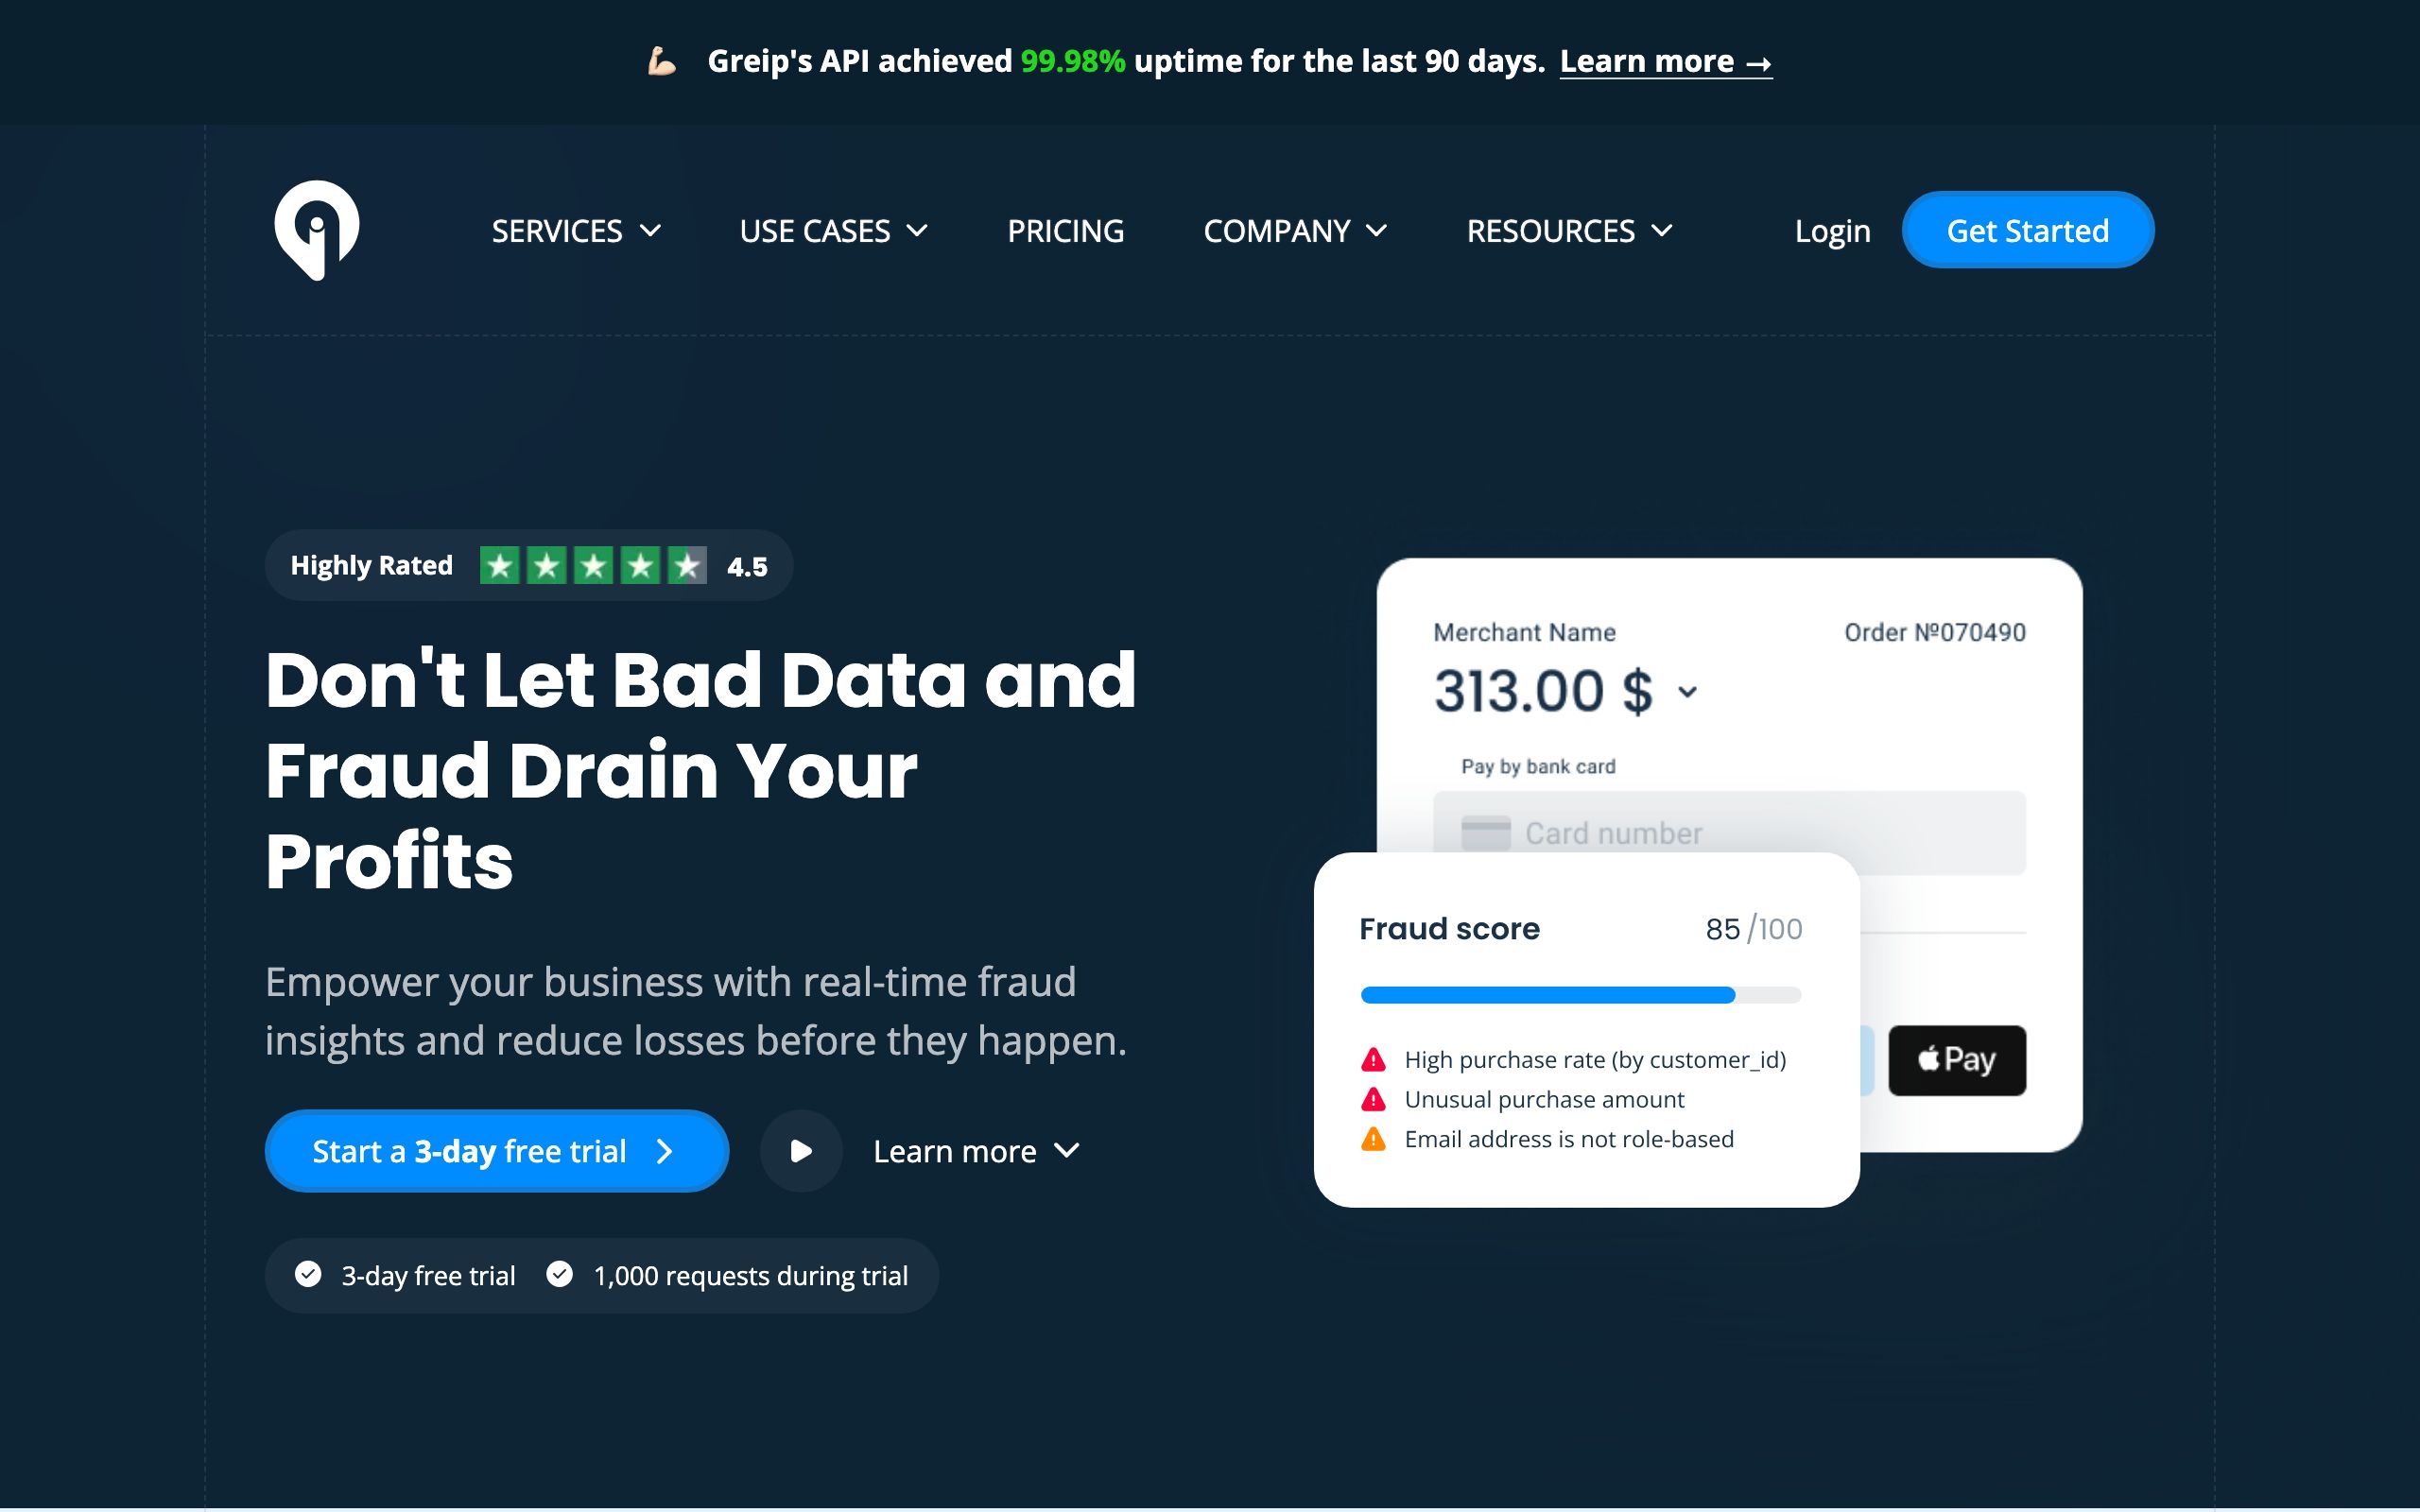Click the red warning icon beside High purchase rate
This screenshot has height=1512, width=2420.
[x=1374, y=1059]
